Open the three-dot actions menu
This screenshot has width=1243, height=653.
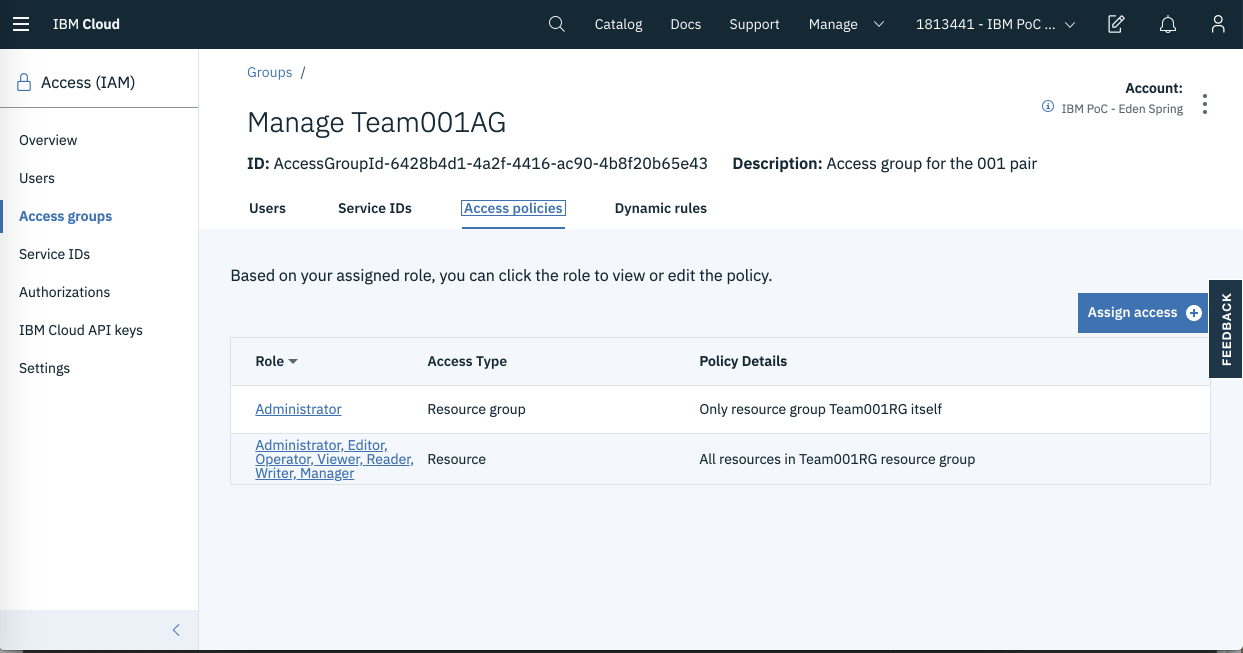click(x=1205, y=104)
